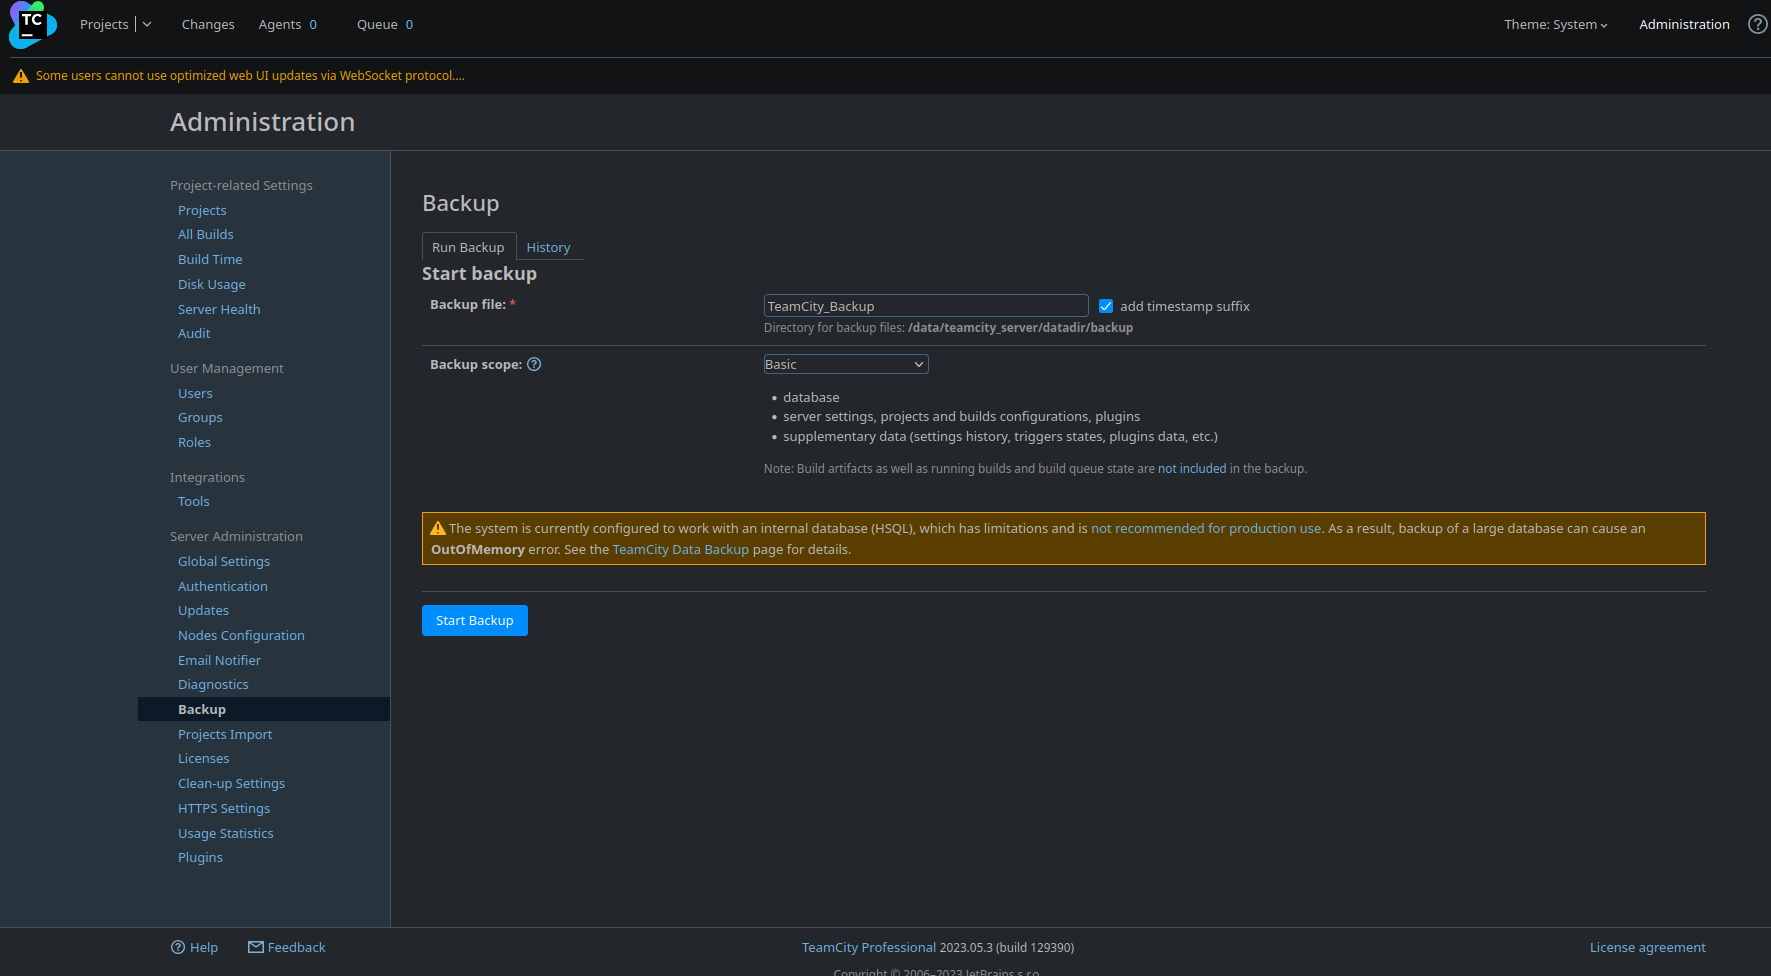Open Email Notifier settings
This screenshot has height=976, width=1771.
coord(219,660)
